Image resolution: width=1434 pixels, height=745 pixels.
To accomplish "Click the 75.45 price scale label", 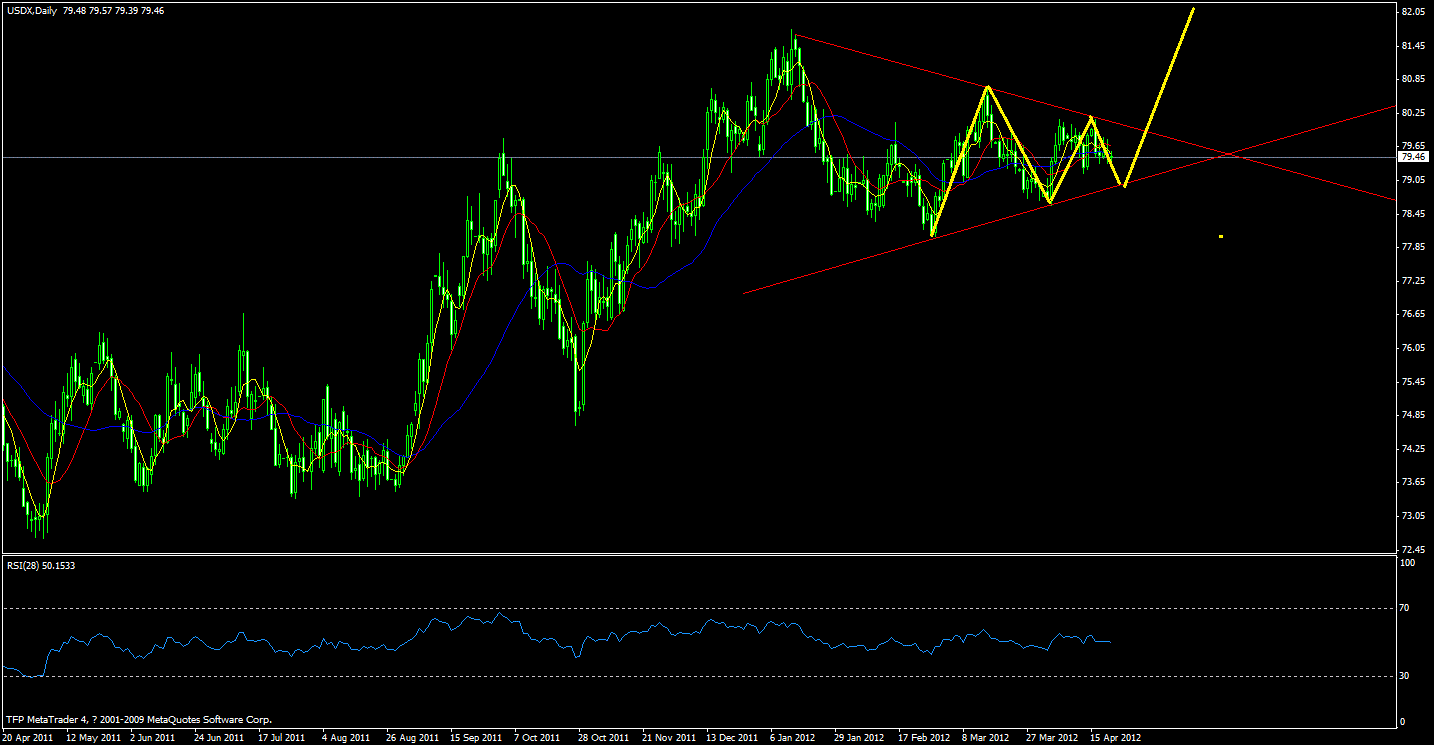I will (x=1414, y=382).
